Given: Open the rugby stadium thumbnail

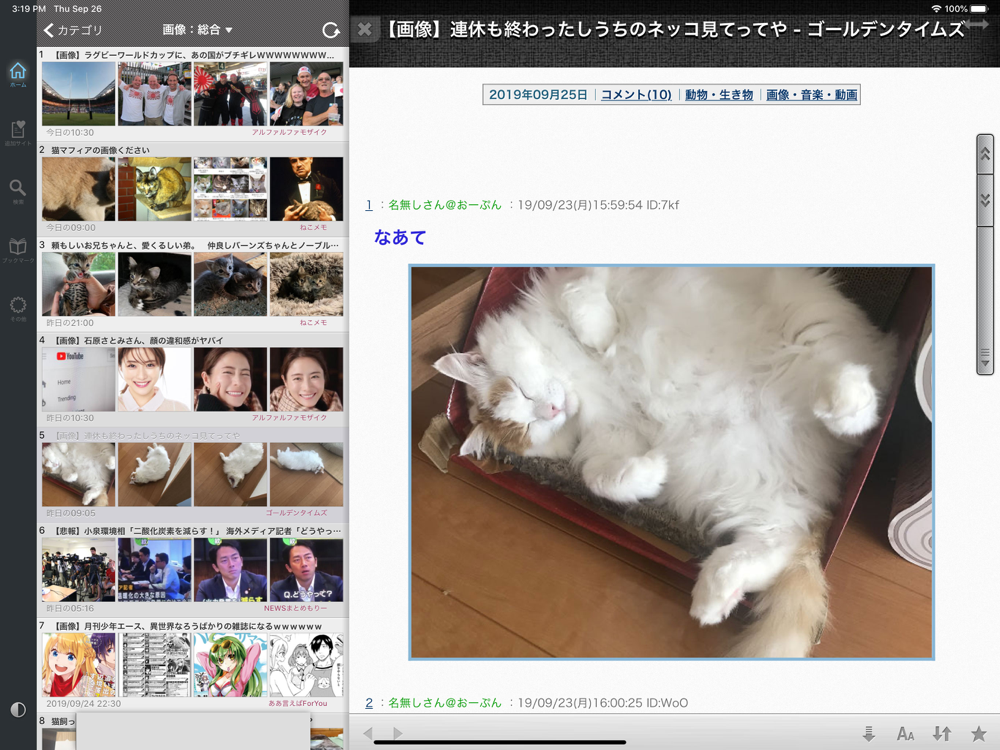Looking at the screenshot, I should click(78, 94).
